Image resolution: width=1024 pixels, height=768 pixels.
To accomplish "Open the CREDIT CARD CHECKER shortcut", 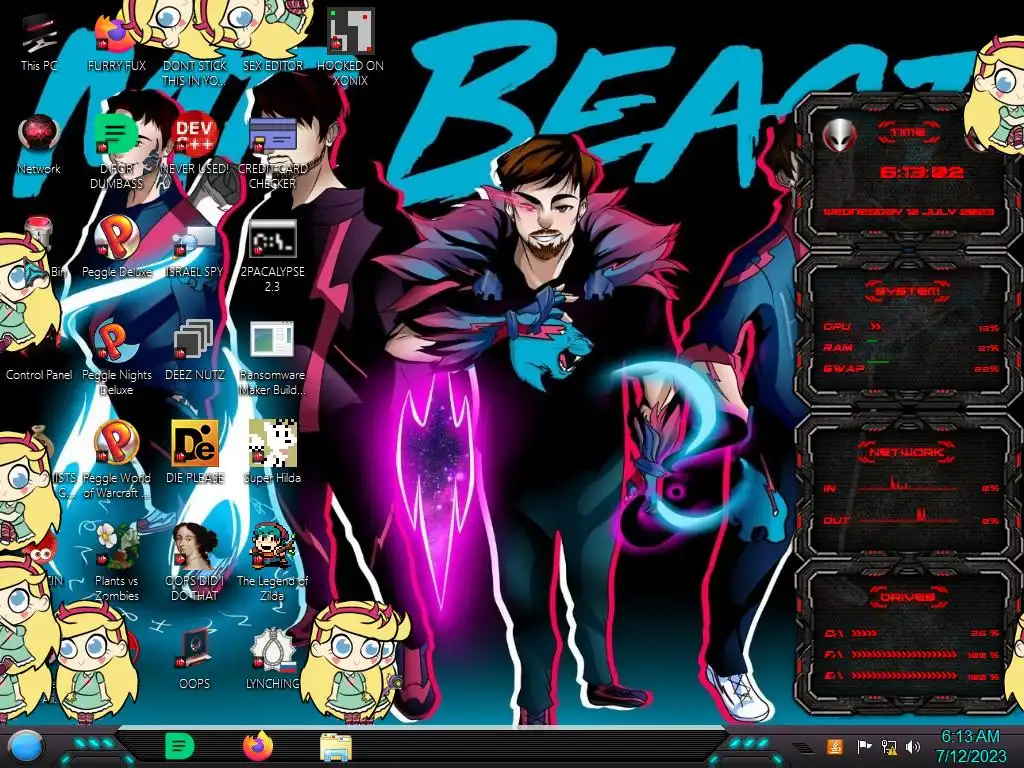I will point(272,152).
